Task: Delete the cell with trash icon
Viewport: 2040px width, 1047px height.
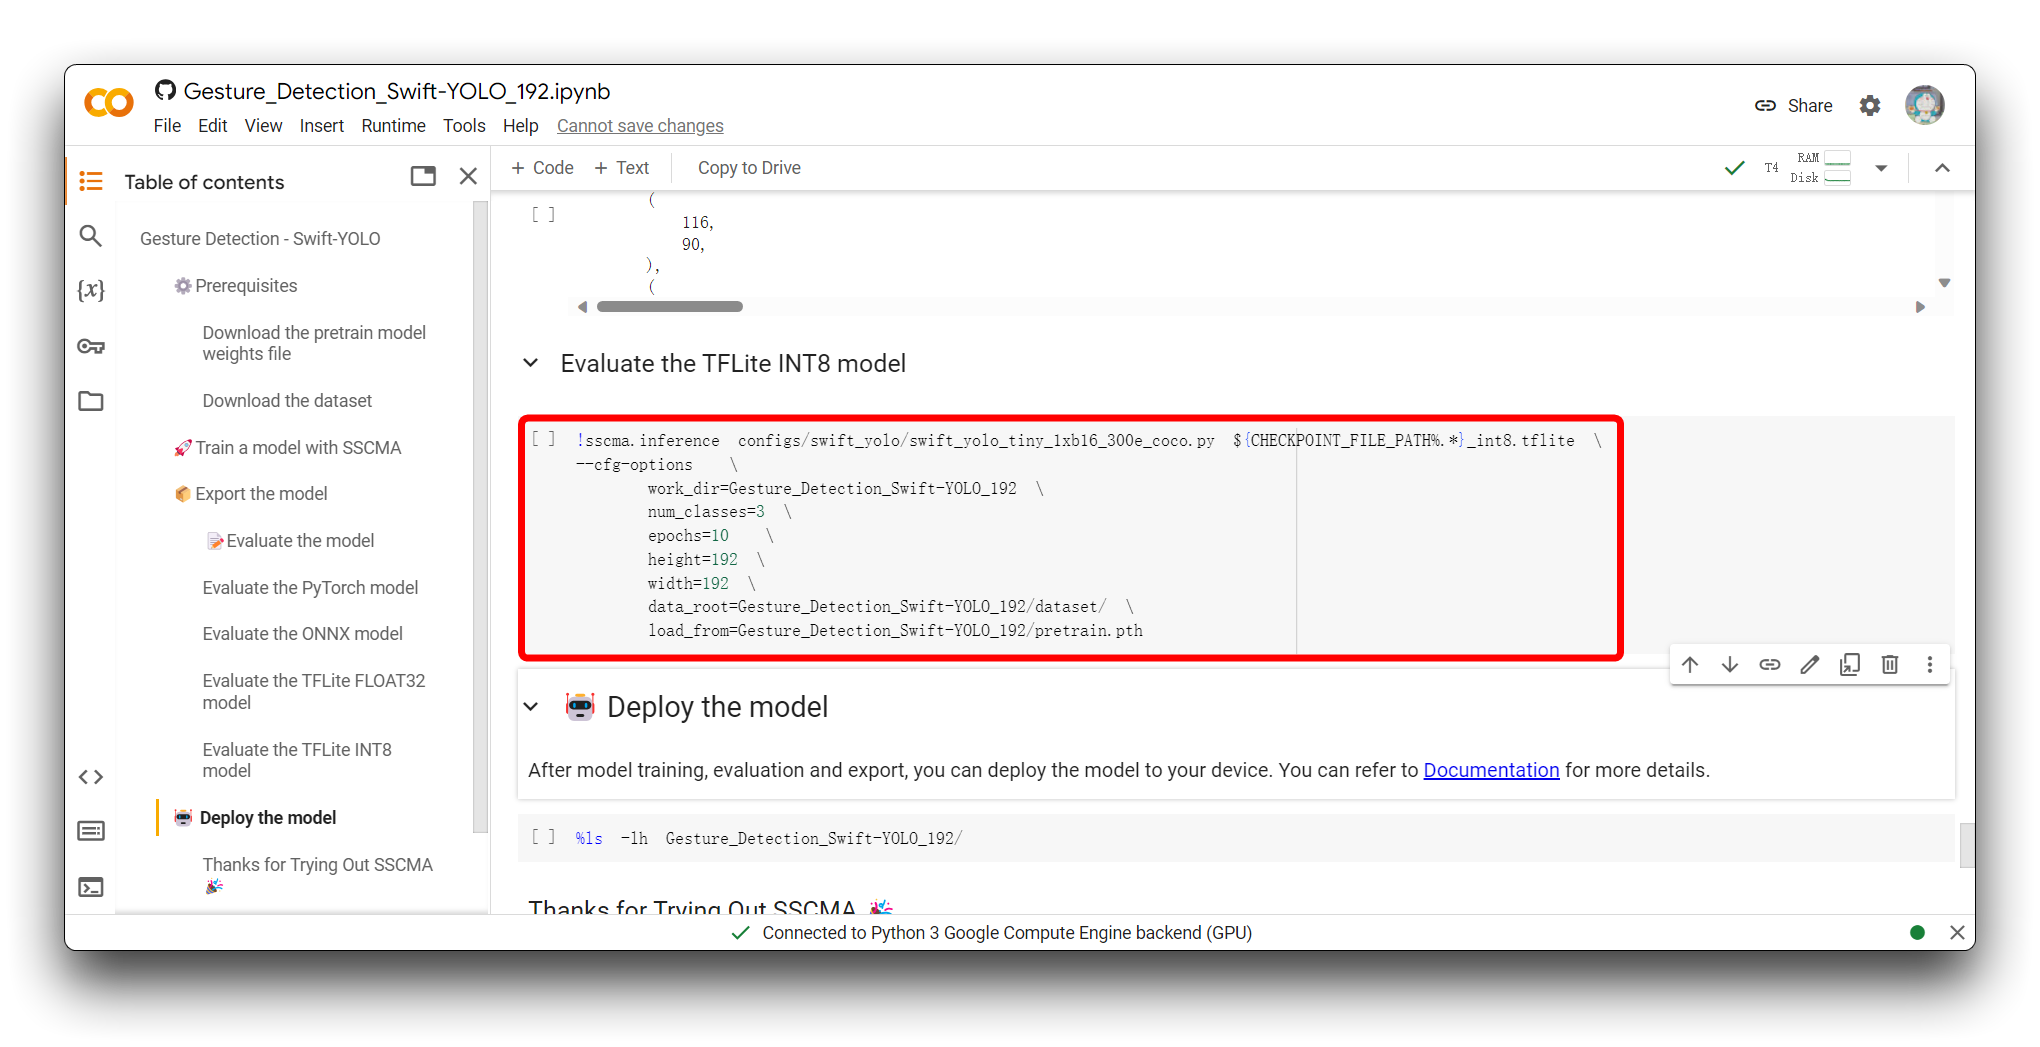Action: coord(1890,665)
